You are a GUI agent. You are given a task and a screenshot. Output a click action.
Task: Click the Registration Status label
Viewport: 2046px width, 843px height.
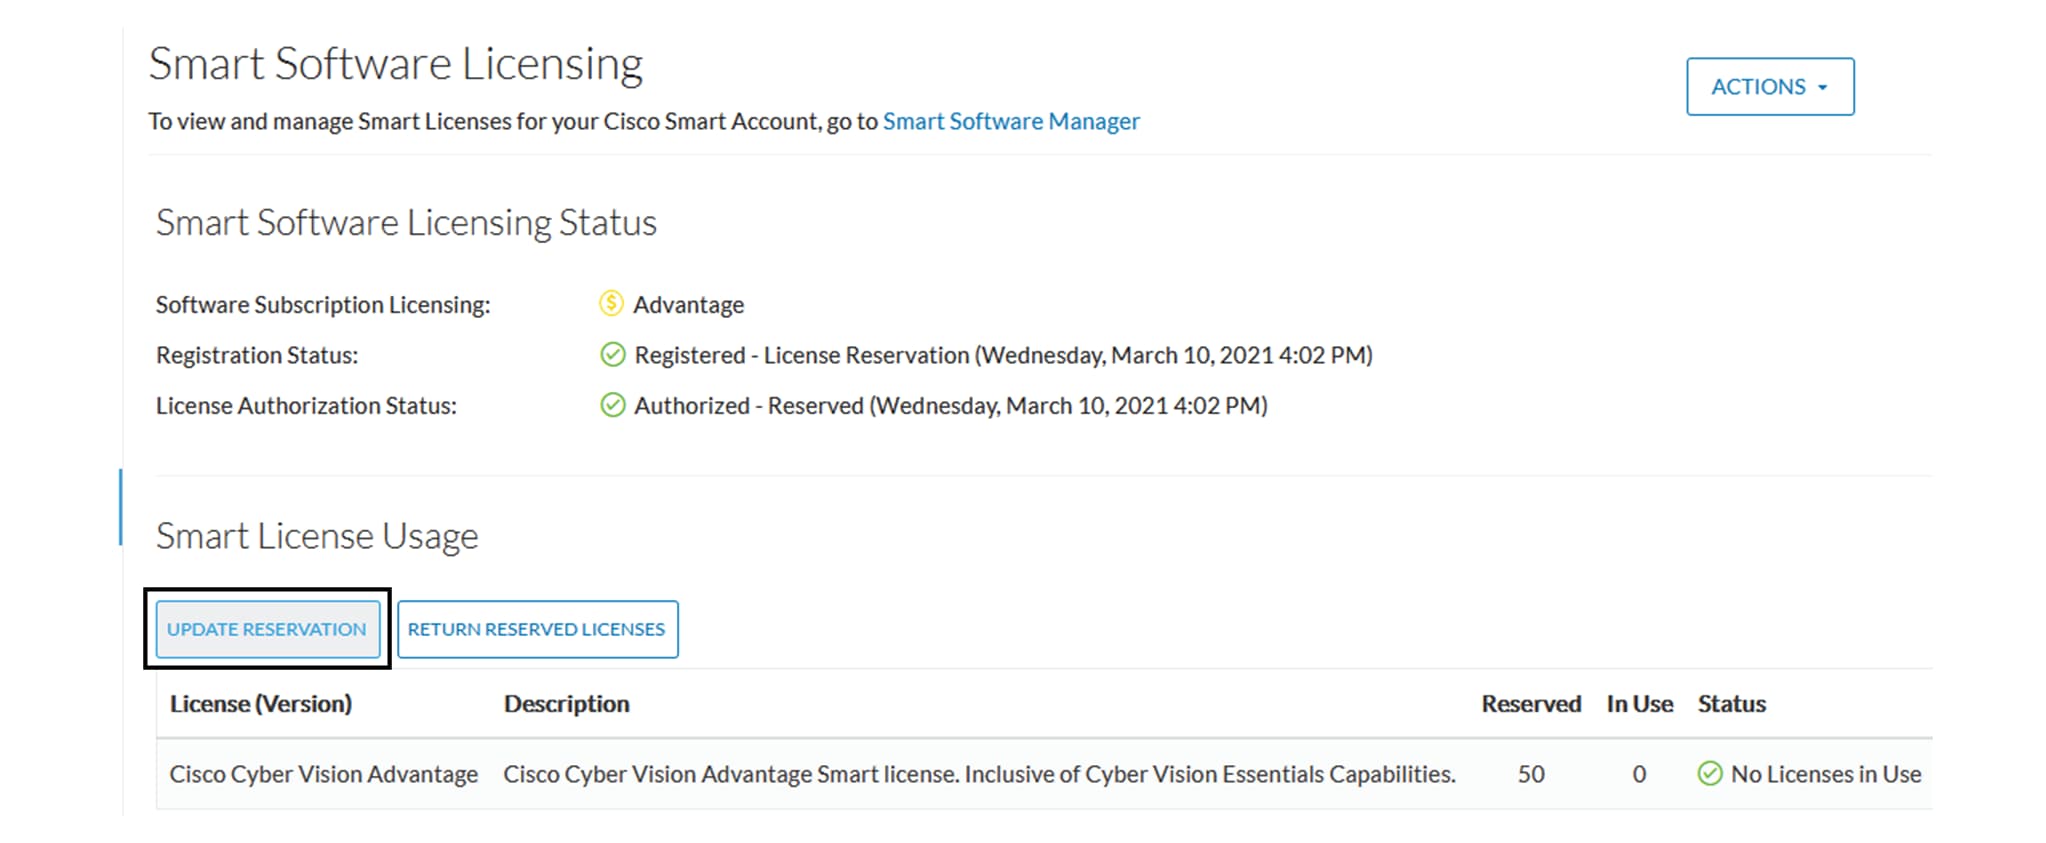tap(257, 355)
